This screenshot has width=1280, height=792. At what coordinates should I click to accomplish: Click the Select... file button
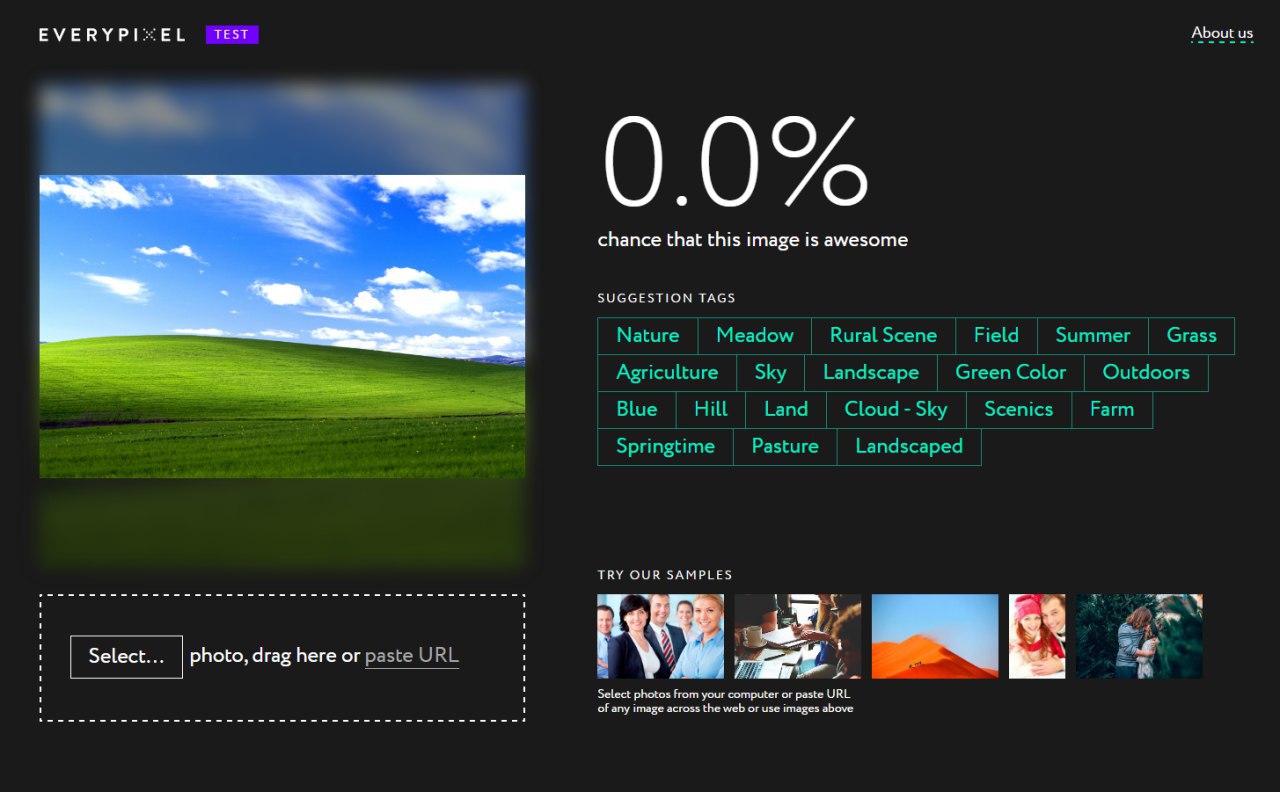(126, 657)
